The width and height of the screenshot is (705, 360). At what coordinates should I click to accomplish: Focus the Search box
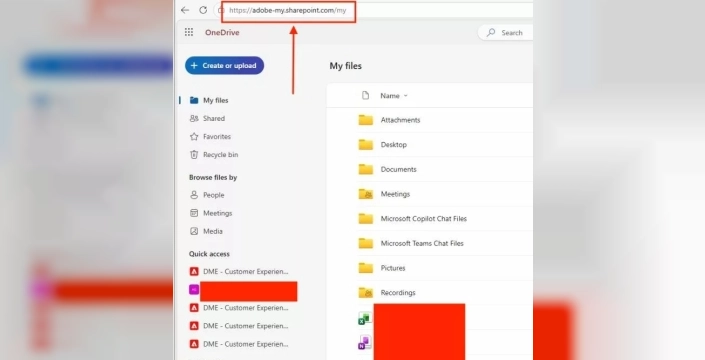(x=505, y=32)
